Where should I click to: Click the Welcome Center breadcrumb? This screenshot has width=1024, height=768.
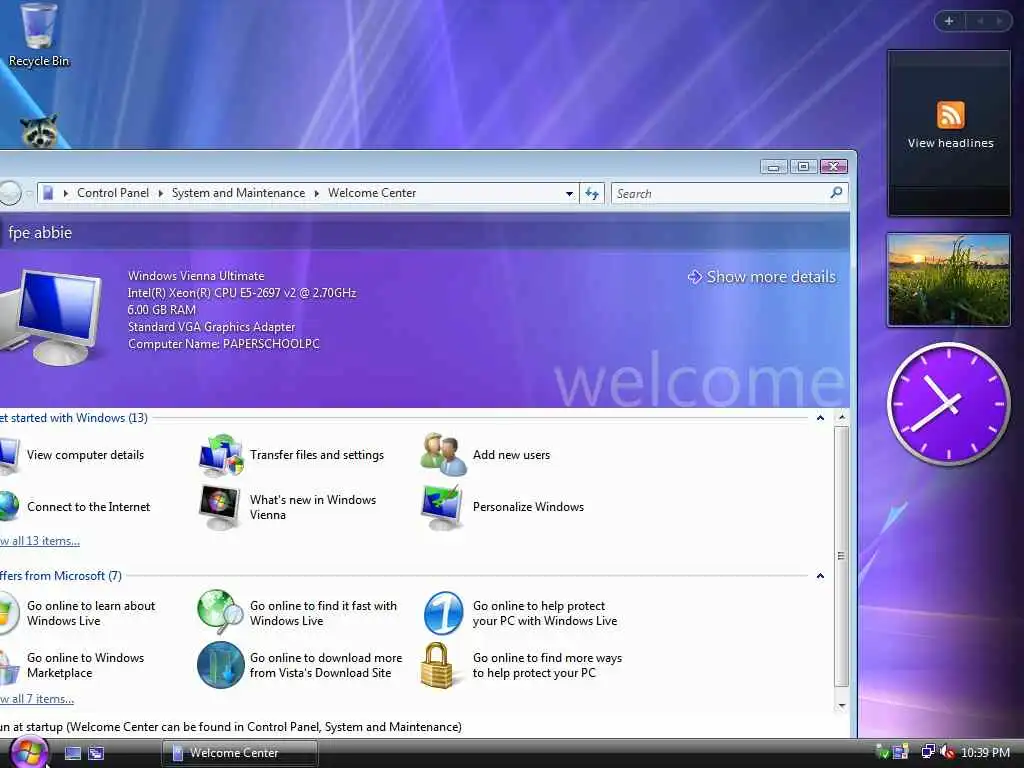[372, 193]
